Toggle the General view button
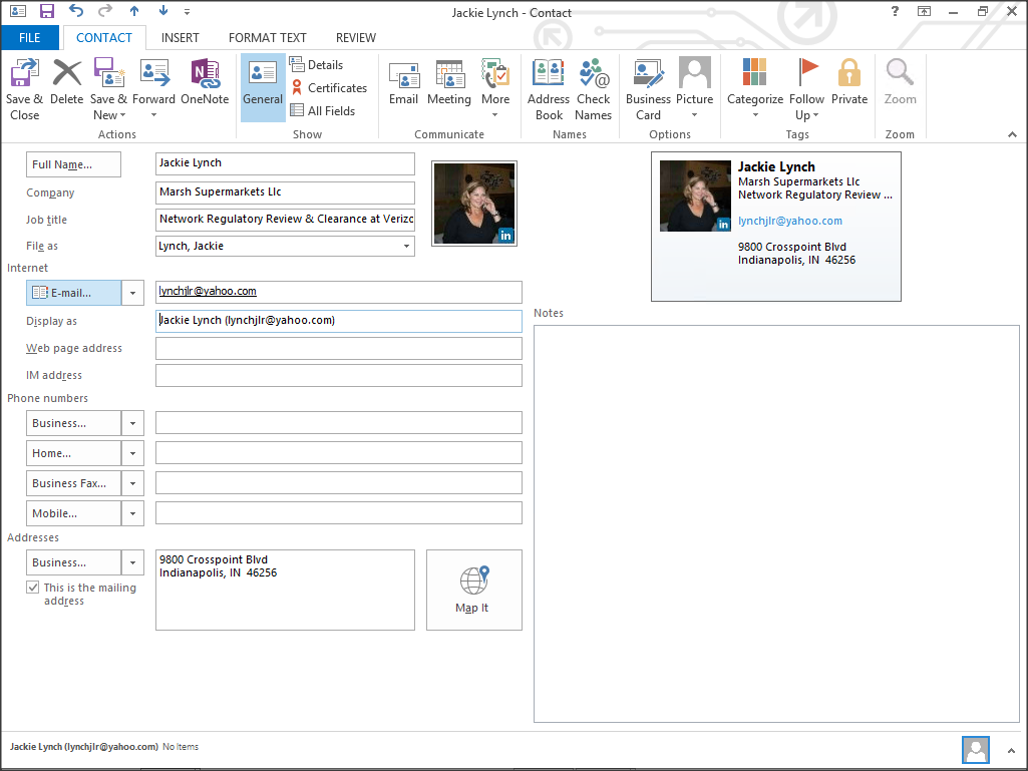The height and width of the screenshot is (771, 1028). pyautogui.click(x=263, y=88)
